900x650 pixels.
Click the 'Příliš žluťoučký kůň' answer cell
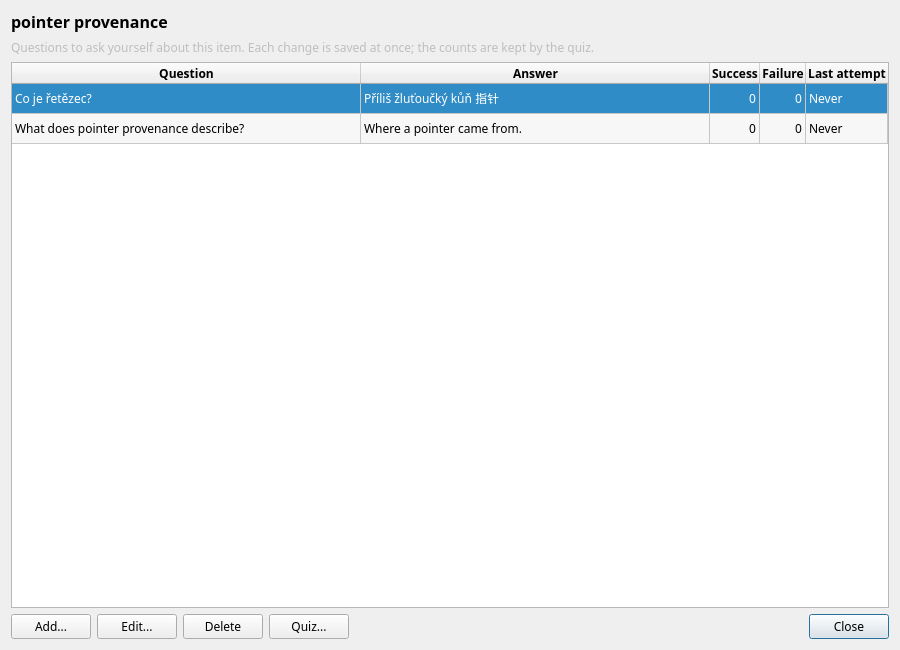click(x=535, y=99)
